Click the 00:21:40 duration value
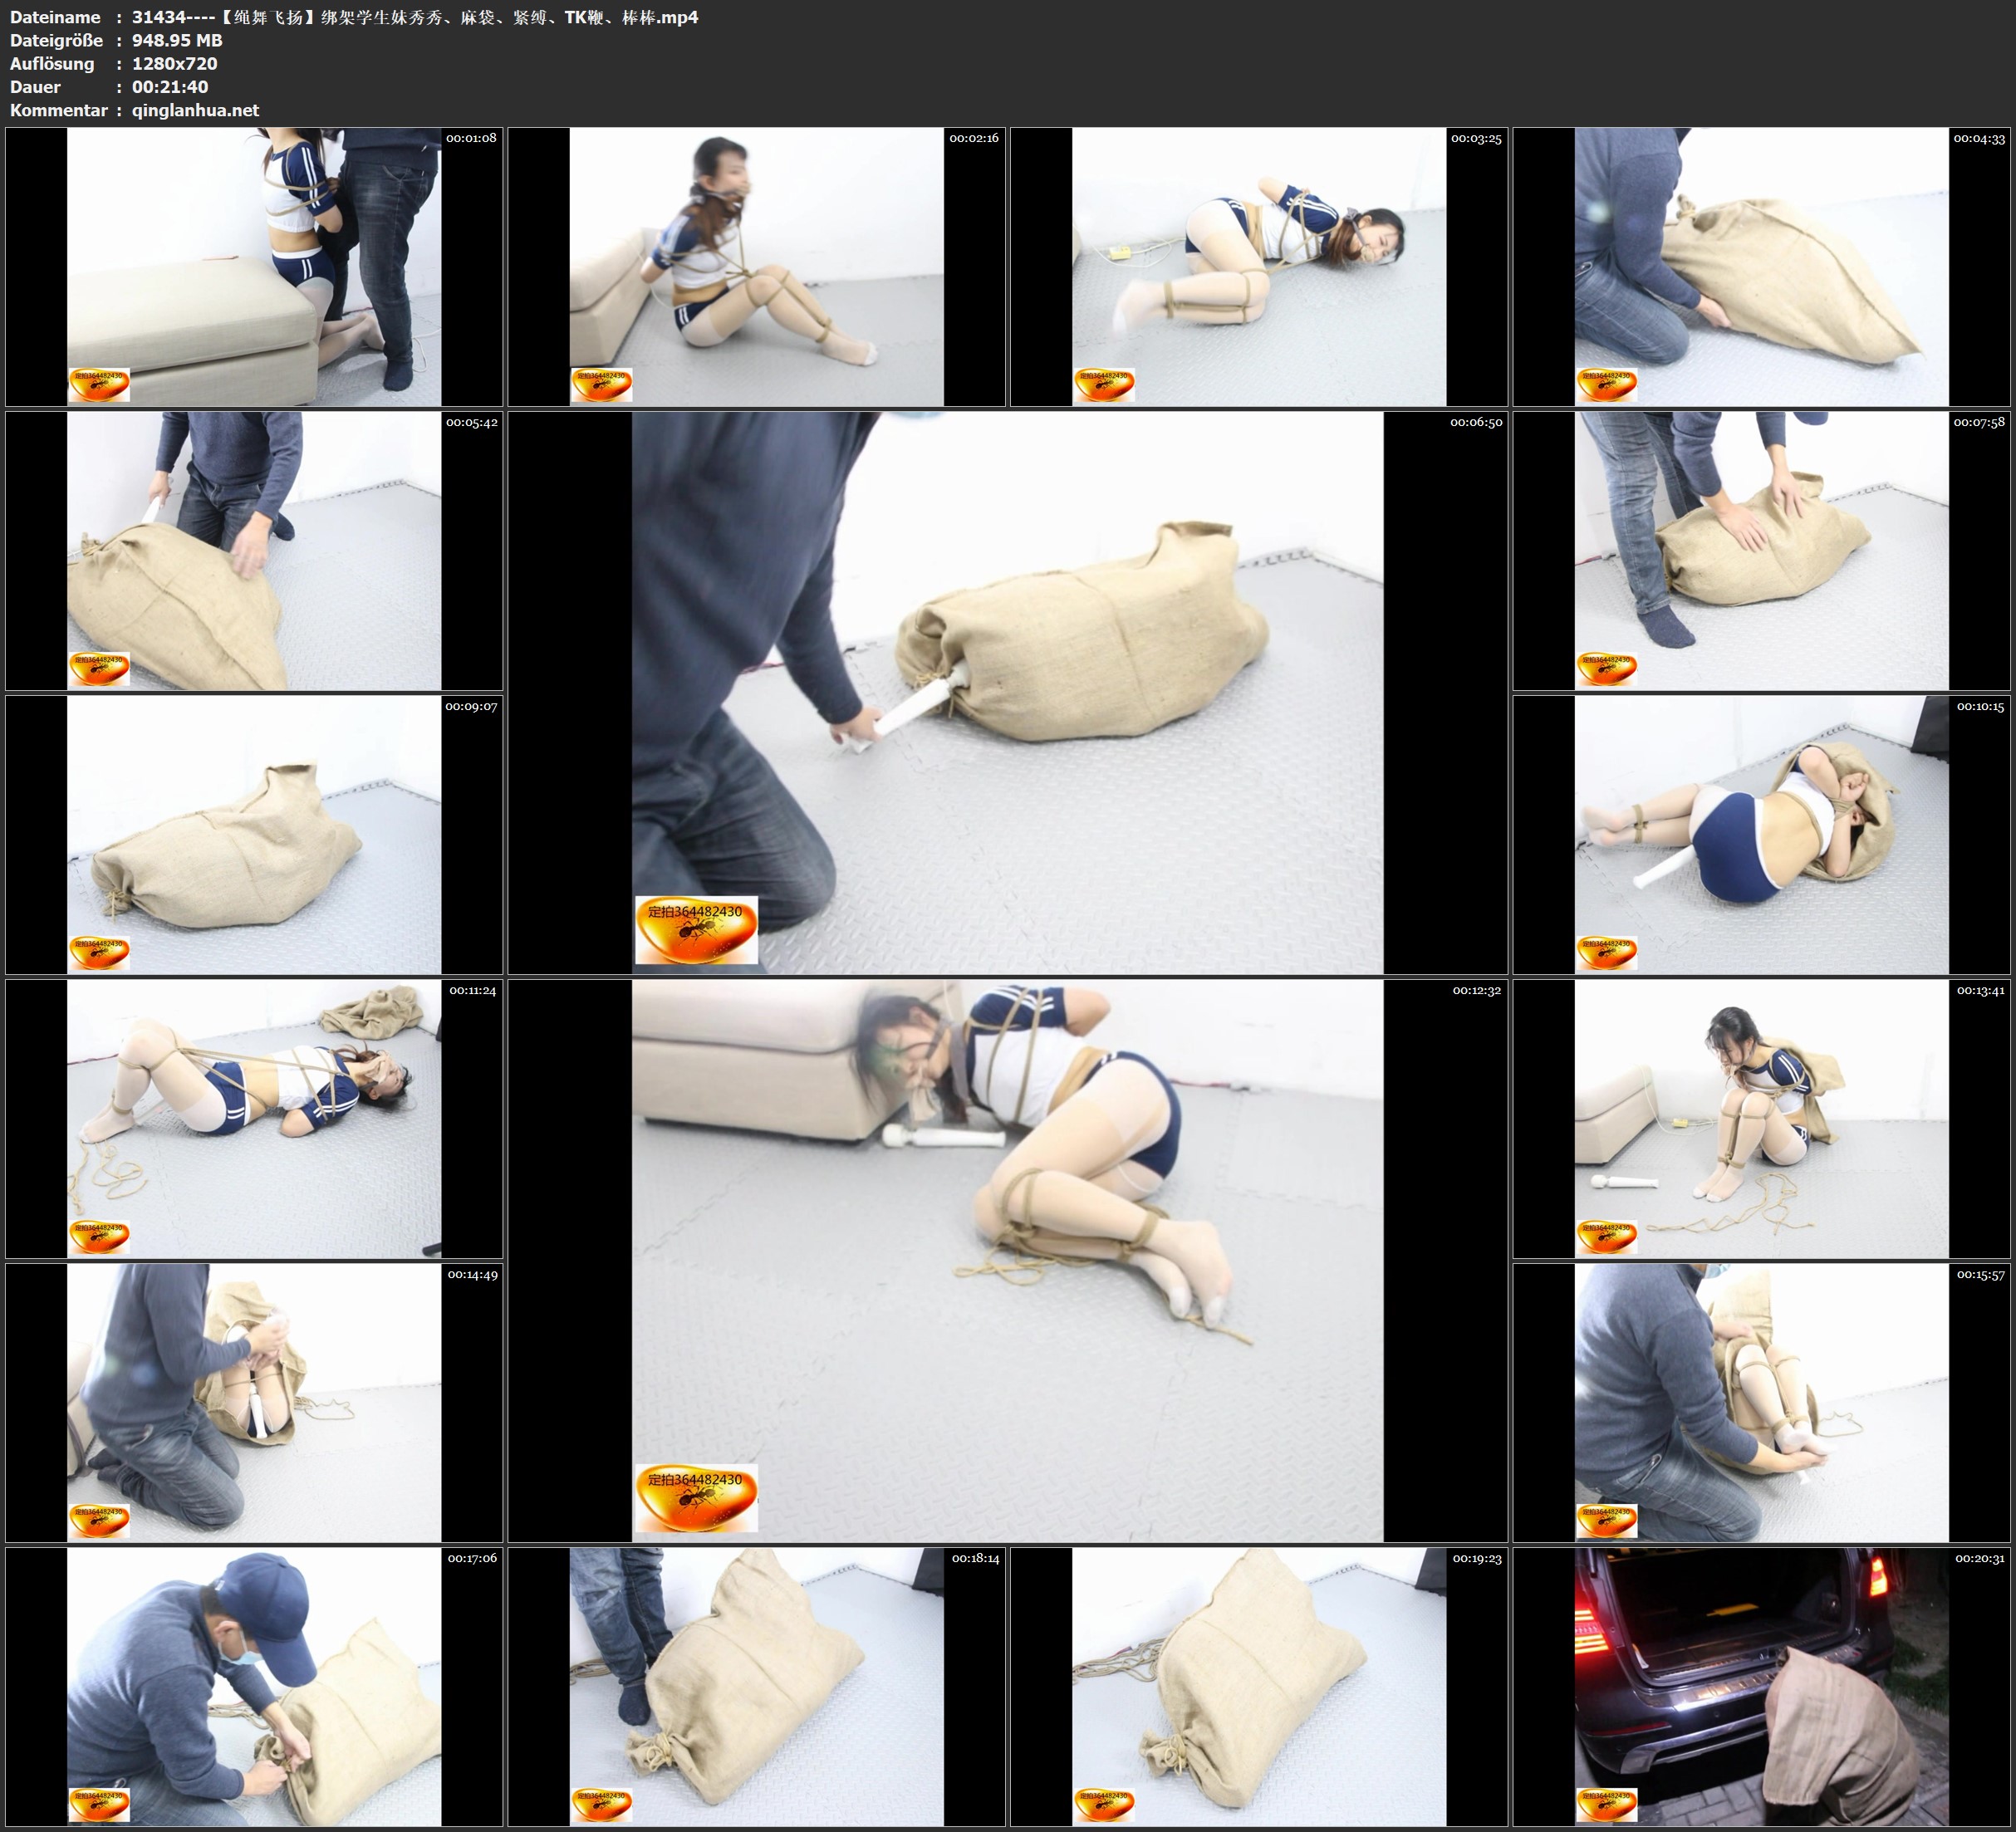Image resolution: width=2016 pixels, height=1832 pixels. pyautogui.click(x=170, y=87)
